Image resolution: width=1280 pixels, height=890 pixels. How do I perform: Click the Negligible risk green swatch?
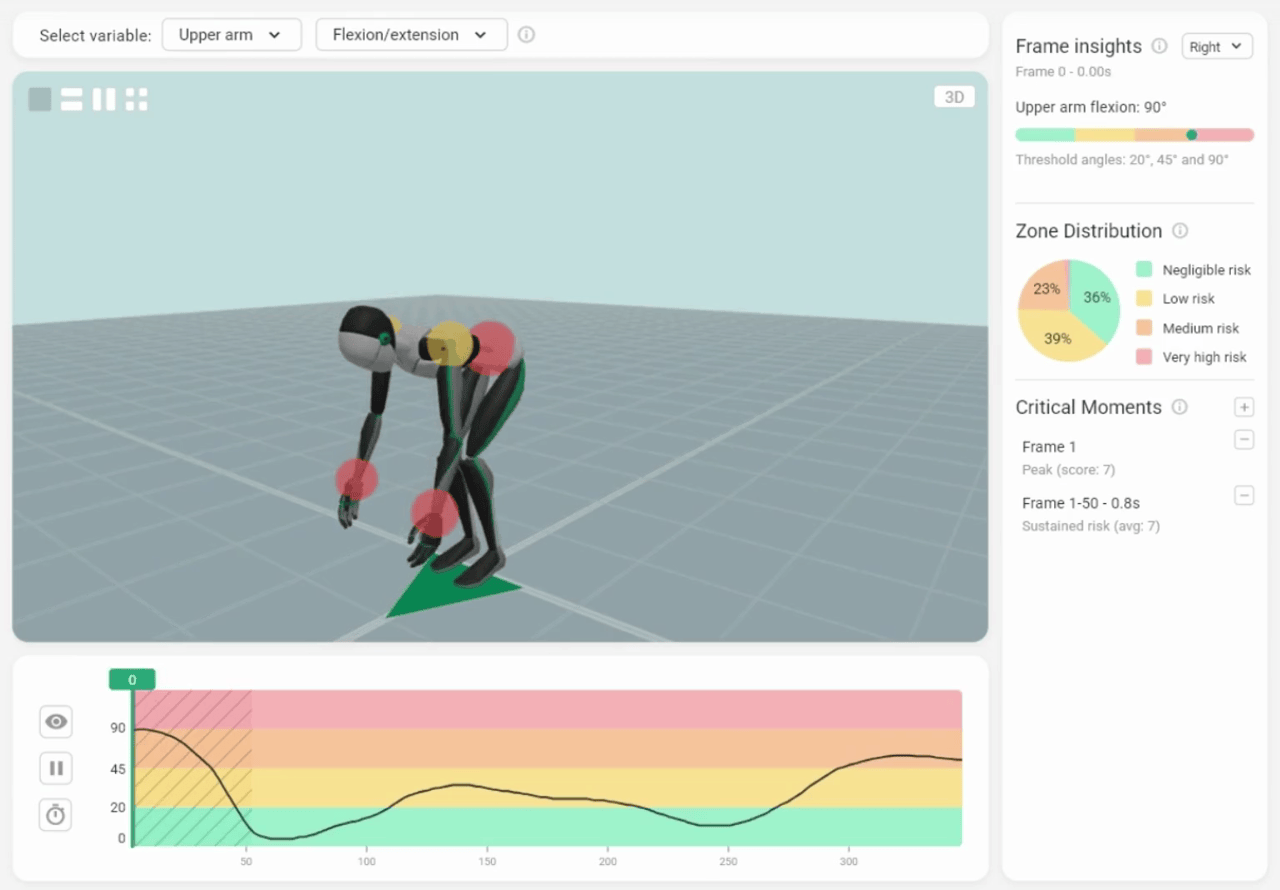click(1144, 270)
